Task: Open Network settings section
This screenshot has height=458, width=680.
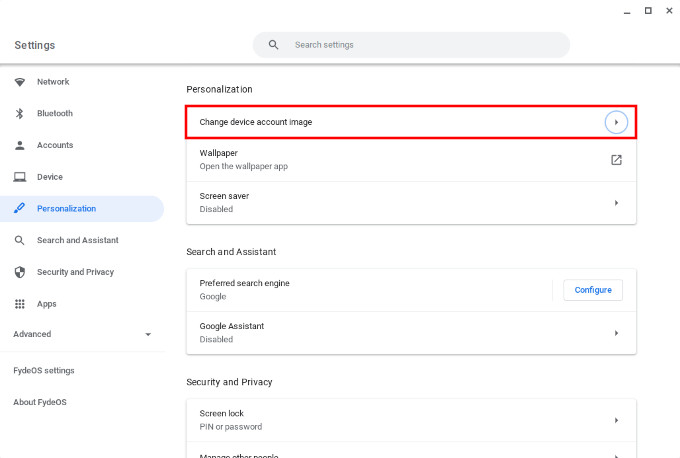Action: (x=53, y=82)
